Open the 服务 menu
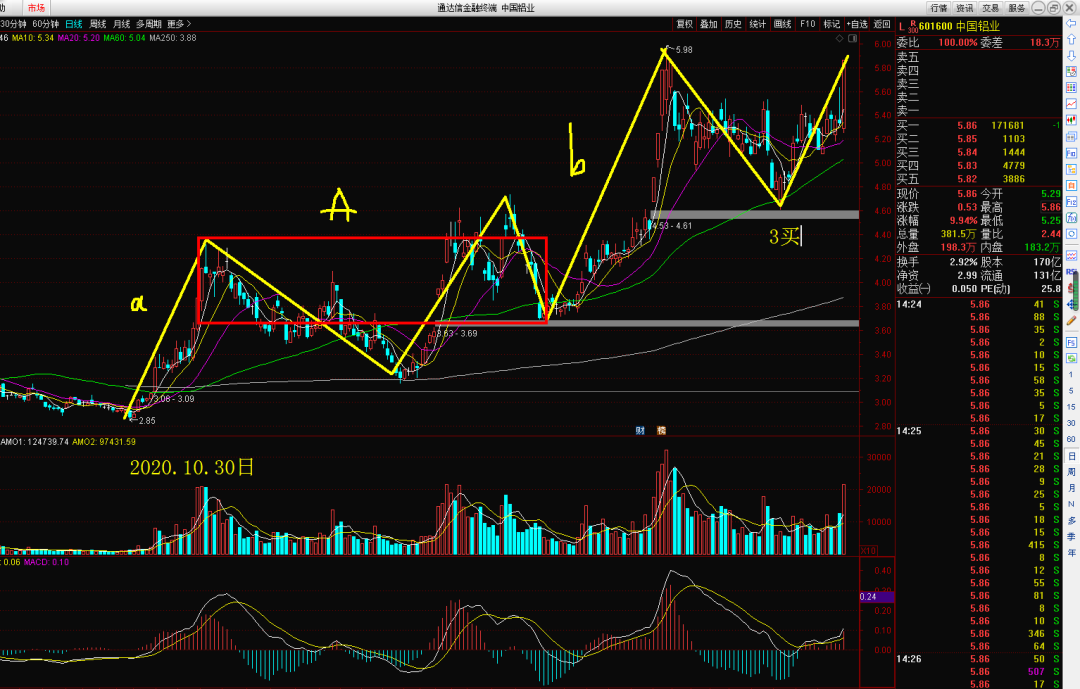The width and height of the screenshot is (1080, 689). pos(1017,8)
